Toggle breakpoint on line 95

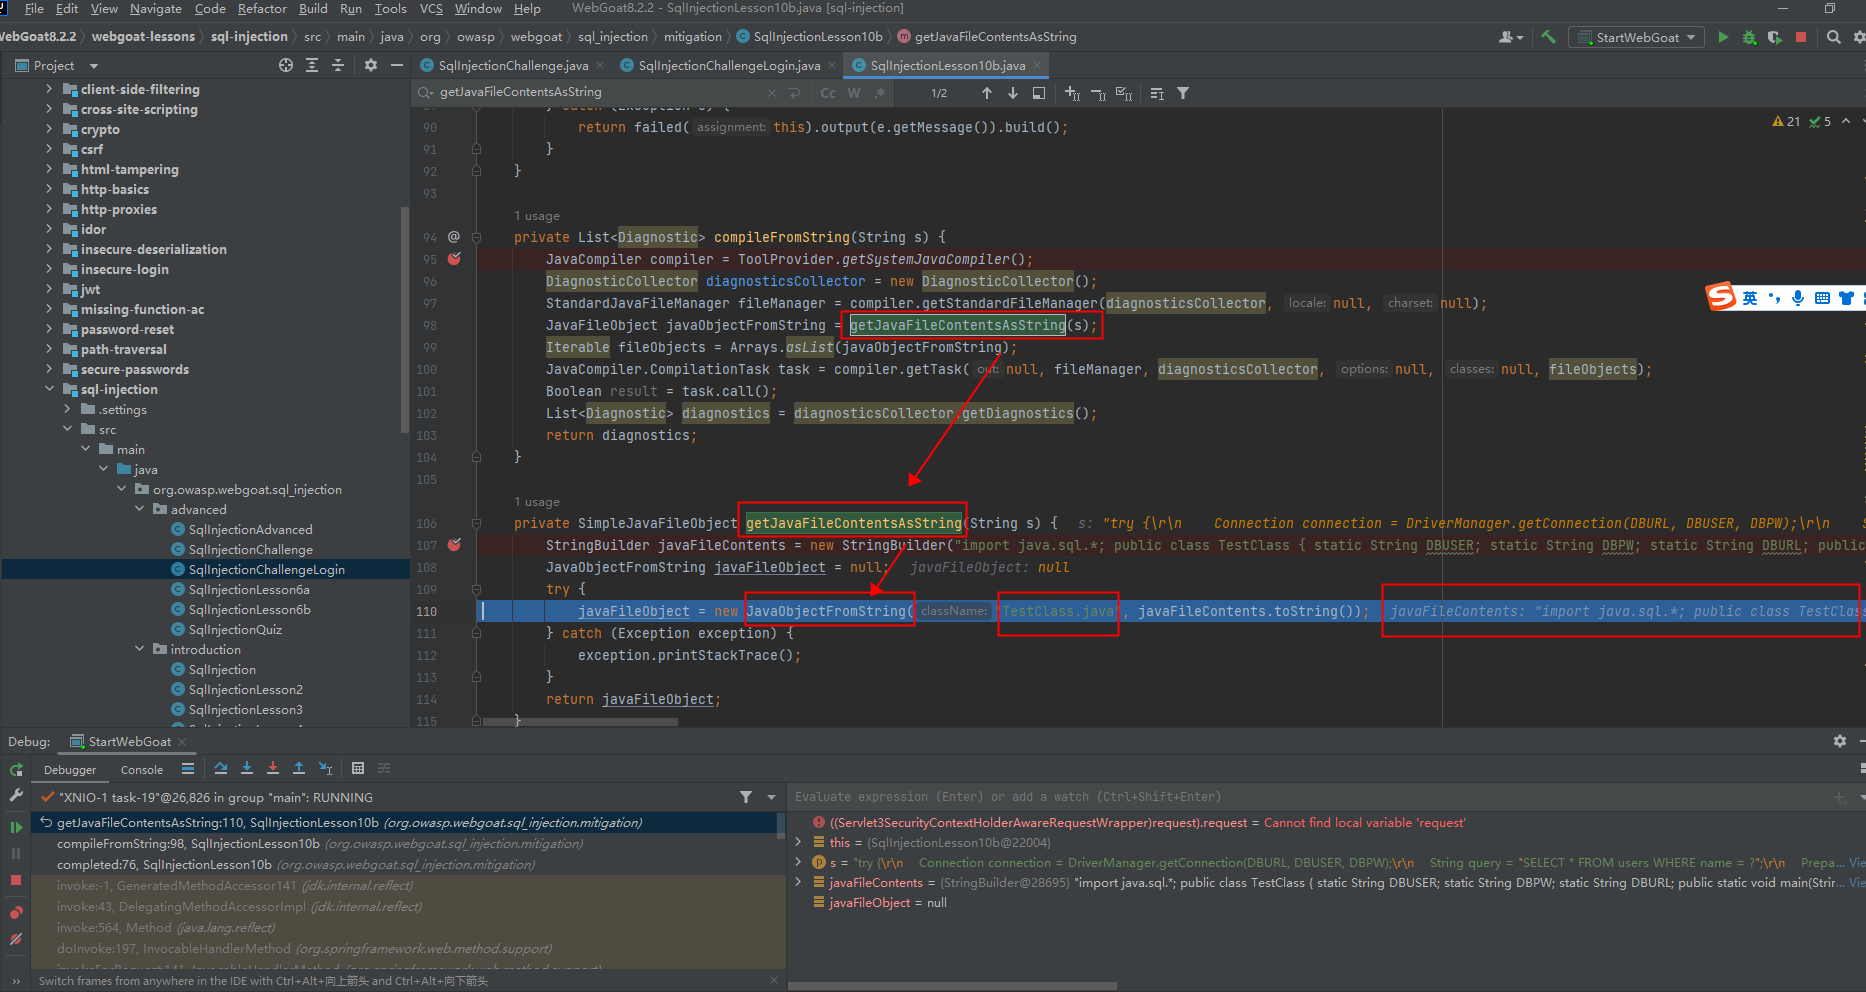pyautogui.click(x=455, y=259)
